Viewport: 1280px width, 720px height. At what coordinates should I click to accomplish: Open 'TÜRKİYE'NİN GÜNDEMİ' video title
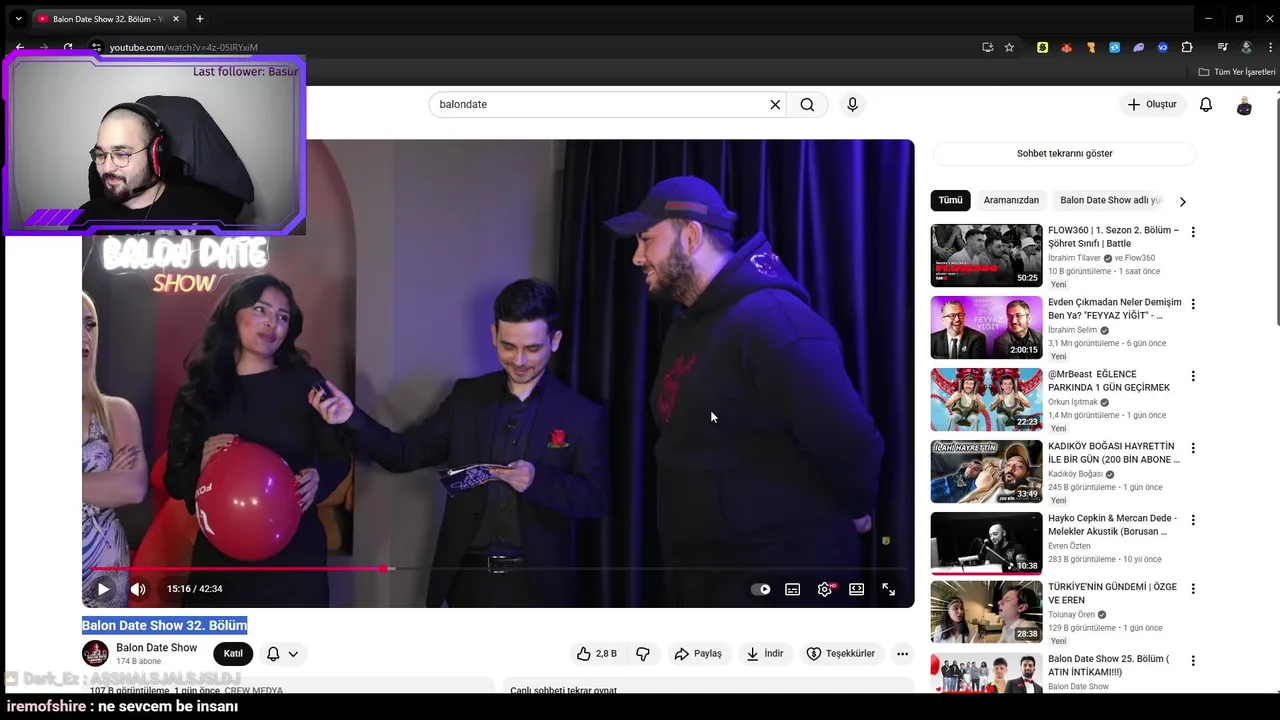click(x=1112, y=593)
